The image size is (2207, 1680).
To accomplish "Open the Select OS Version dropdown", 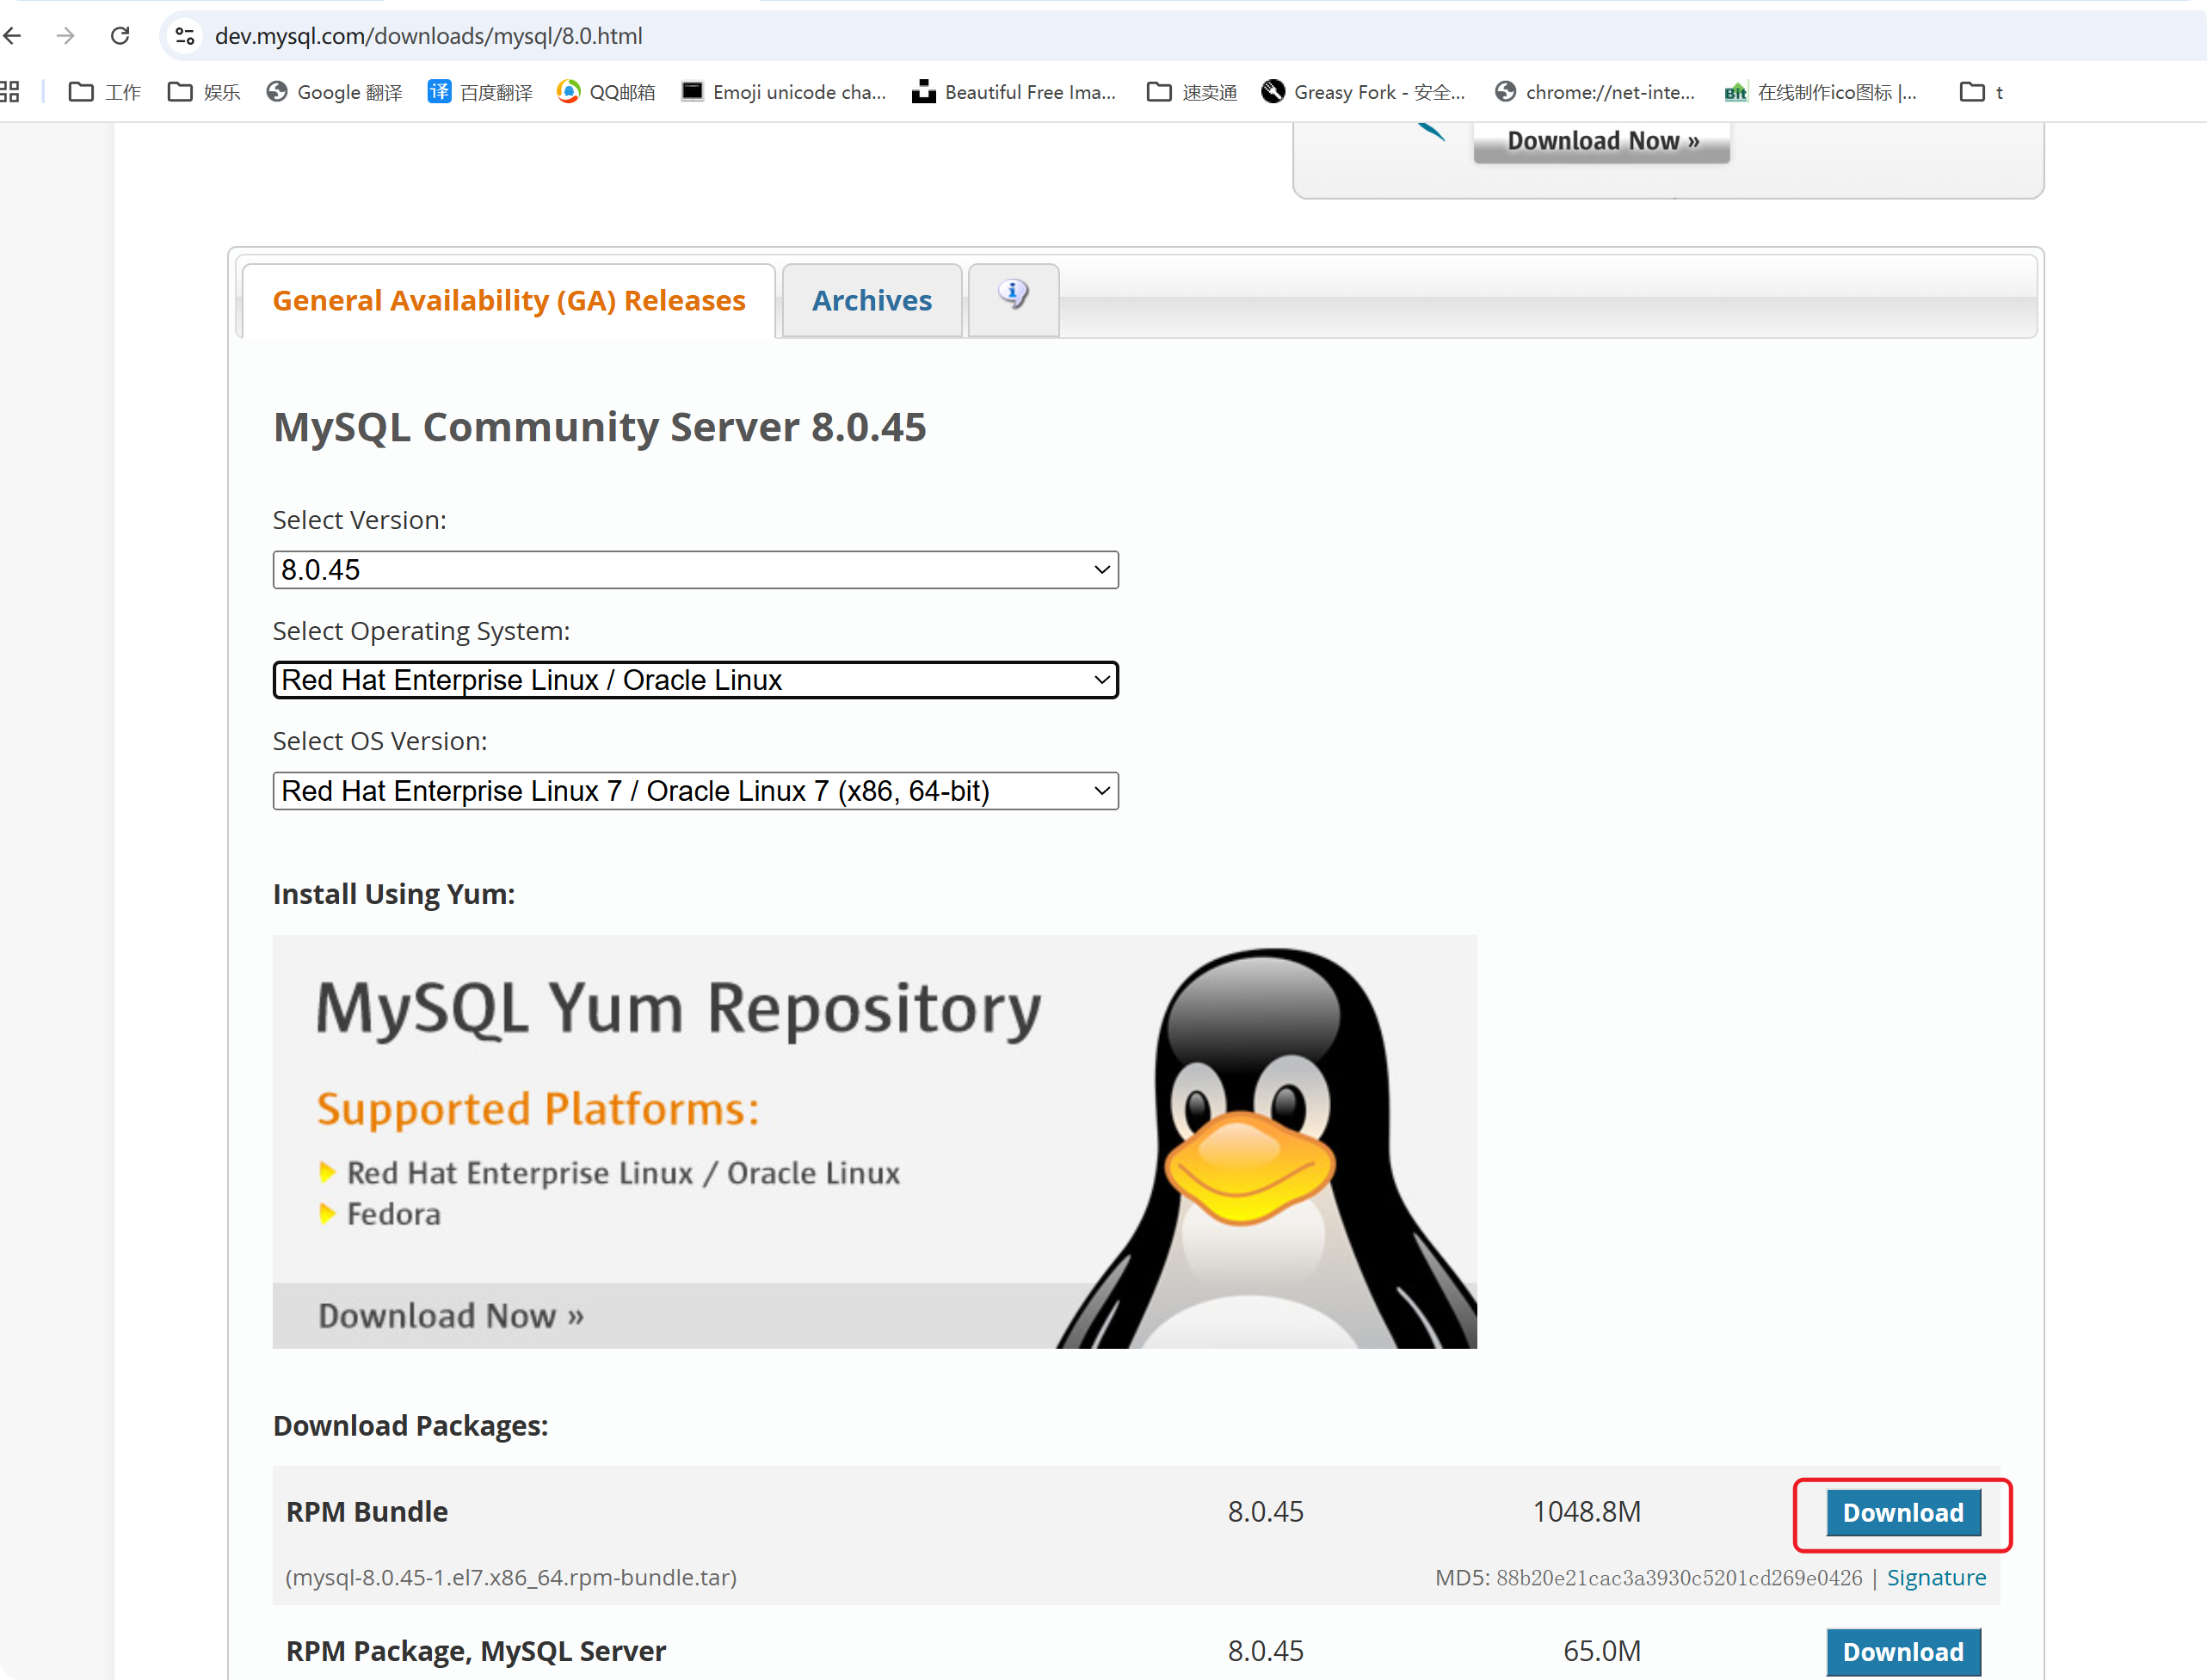I will 695,791.
